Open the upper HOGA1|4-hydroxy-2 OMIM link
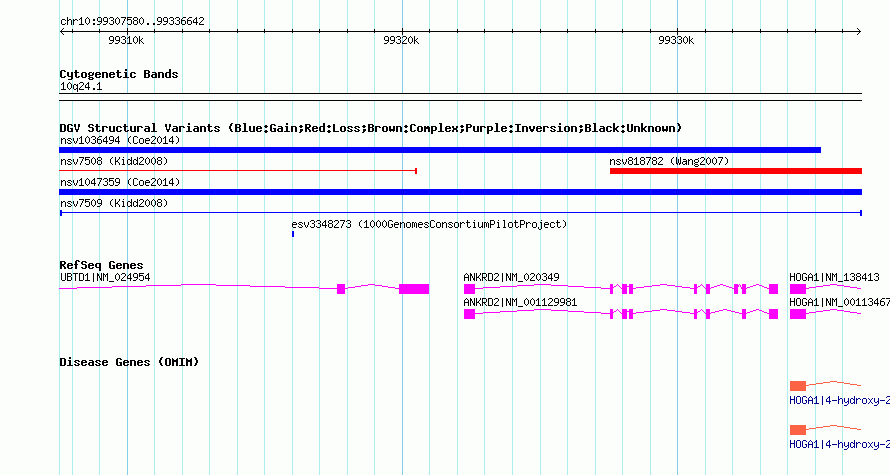890x475 pixels. [x=839, y=400]
